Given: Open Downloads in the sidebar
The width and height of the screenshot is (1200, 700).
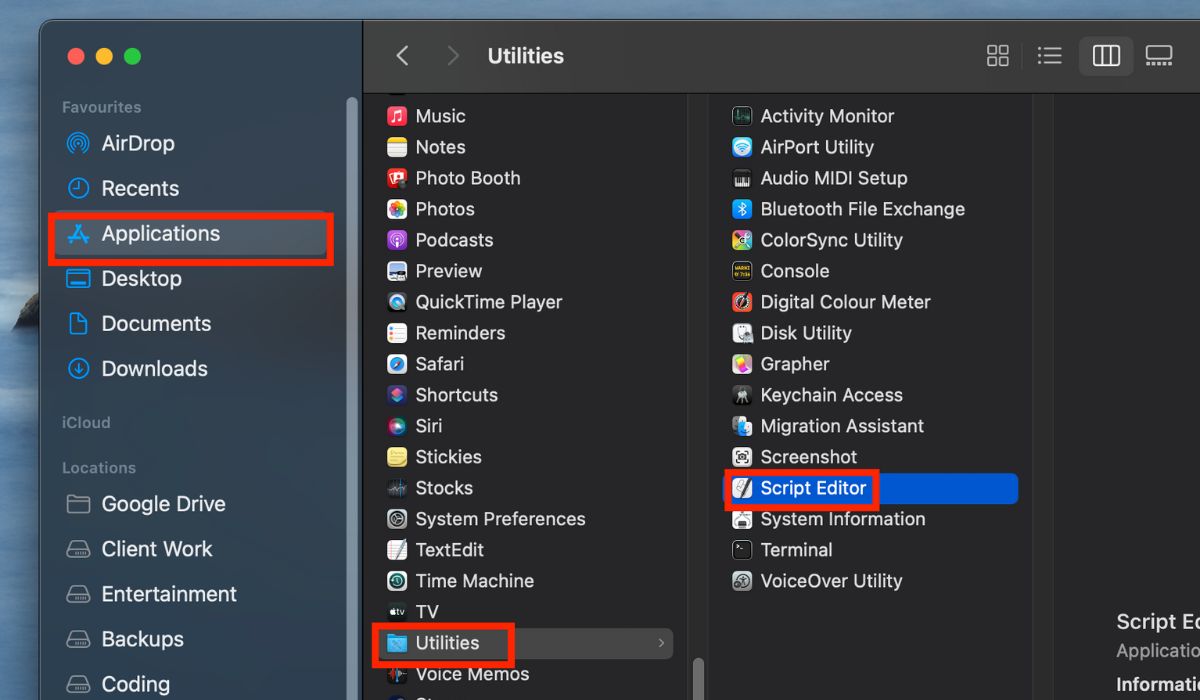Looking at the screenshot, I should click(x=136, y=368).
